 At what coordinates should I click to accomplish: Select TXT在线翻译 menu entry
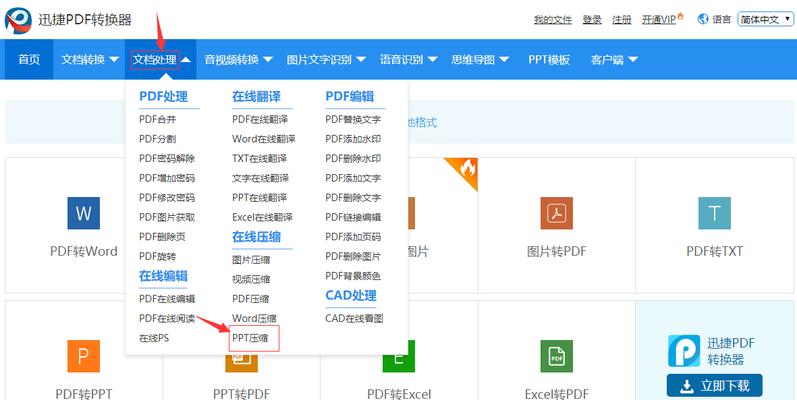click(260, 159)
